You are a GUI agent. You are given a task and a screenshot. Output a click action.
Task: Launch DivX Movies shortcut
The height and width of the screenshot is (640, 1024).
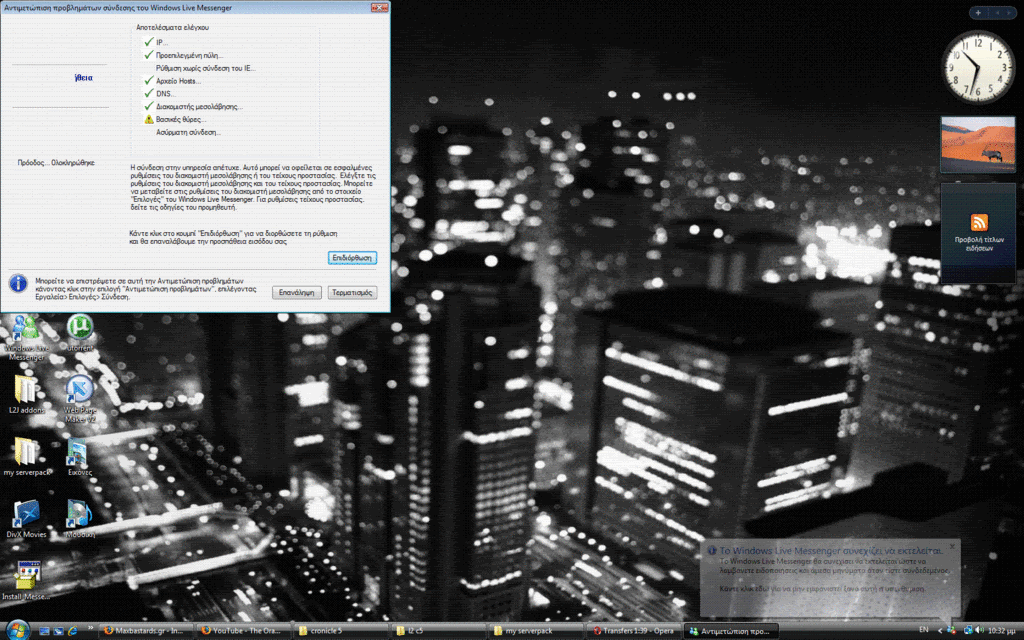tap(26, 514)
